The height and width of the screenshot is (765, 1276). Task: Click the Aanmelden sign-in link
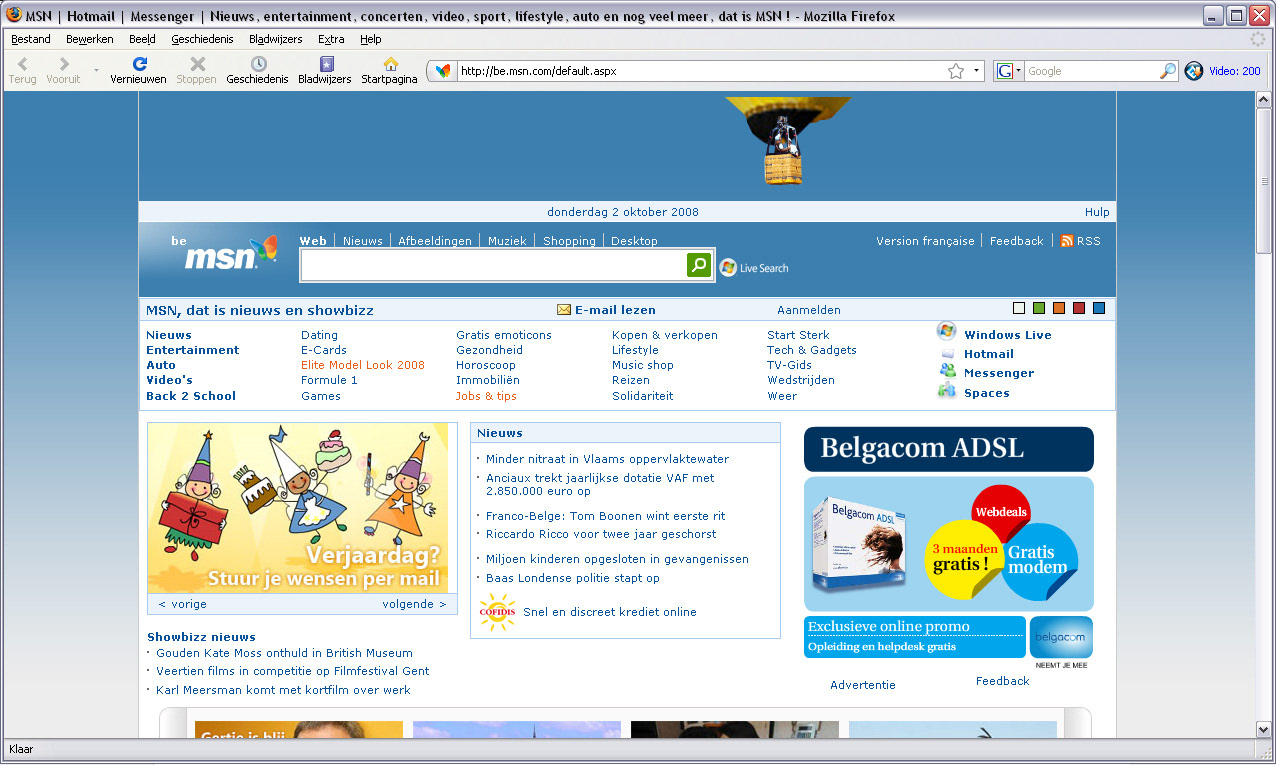pos(809,310)
